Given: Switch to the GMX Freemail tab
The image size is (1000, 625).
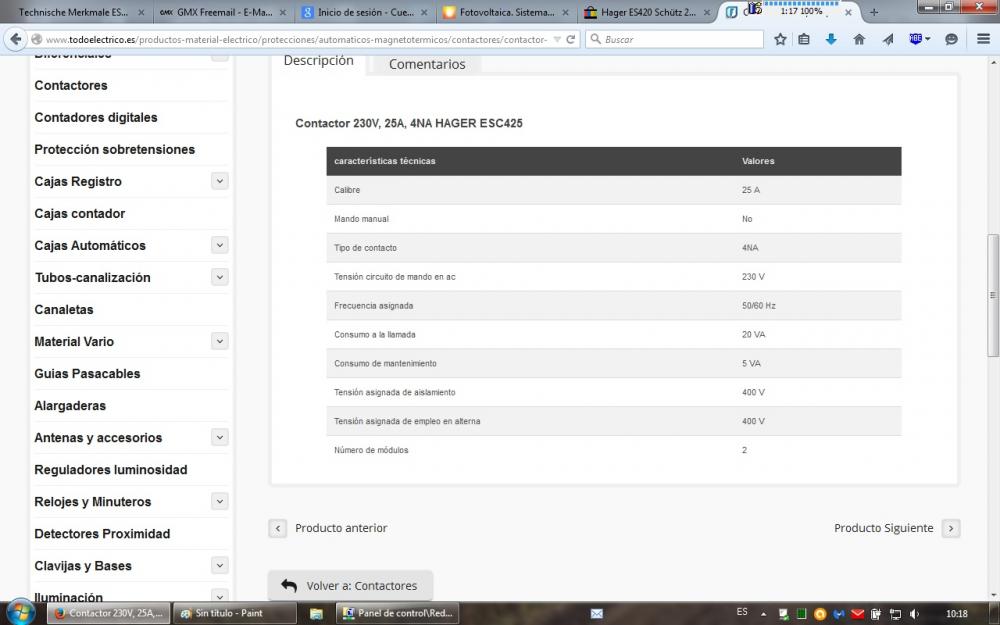Looking at the screenshot, I should 216,12.
